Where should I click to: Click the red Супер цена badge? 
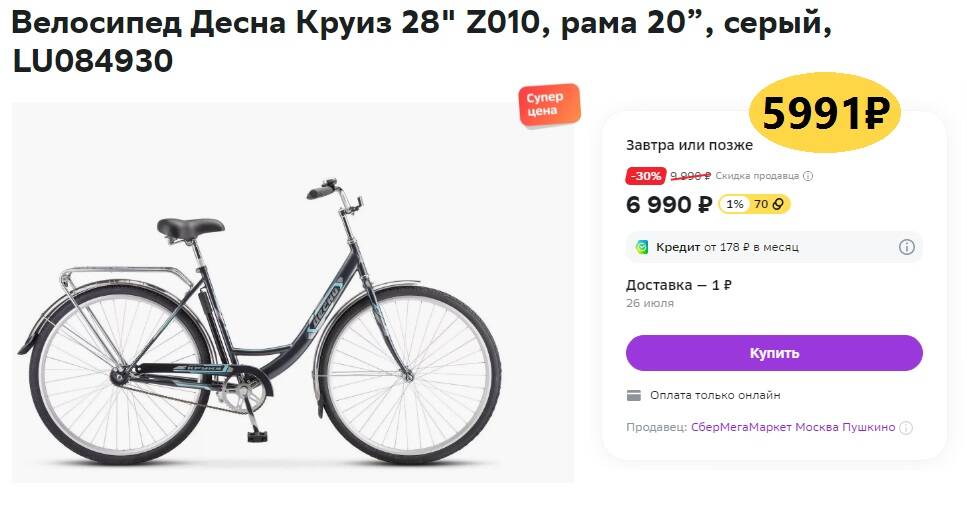coord(547,105)
